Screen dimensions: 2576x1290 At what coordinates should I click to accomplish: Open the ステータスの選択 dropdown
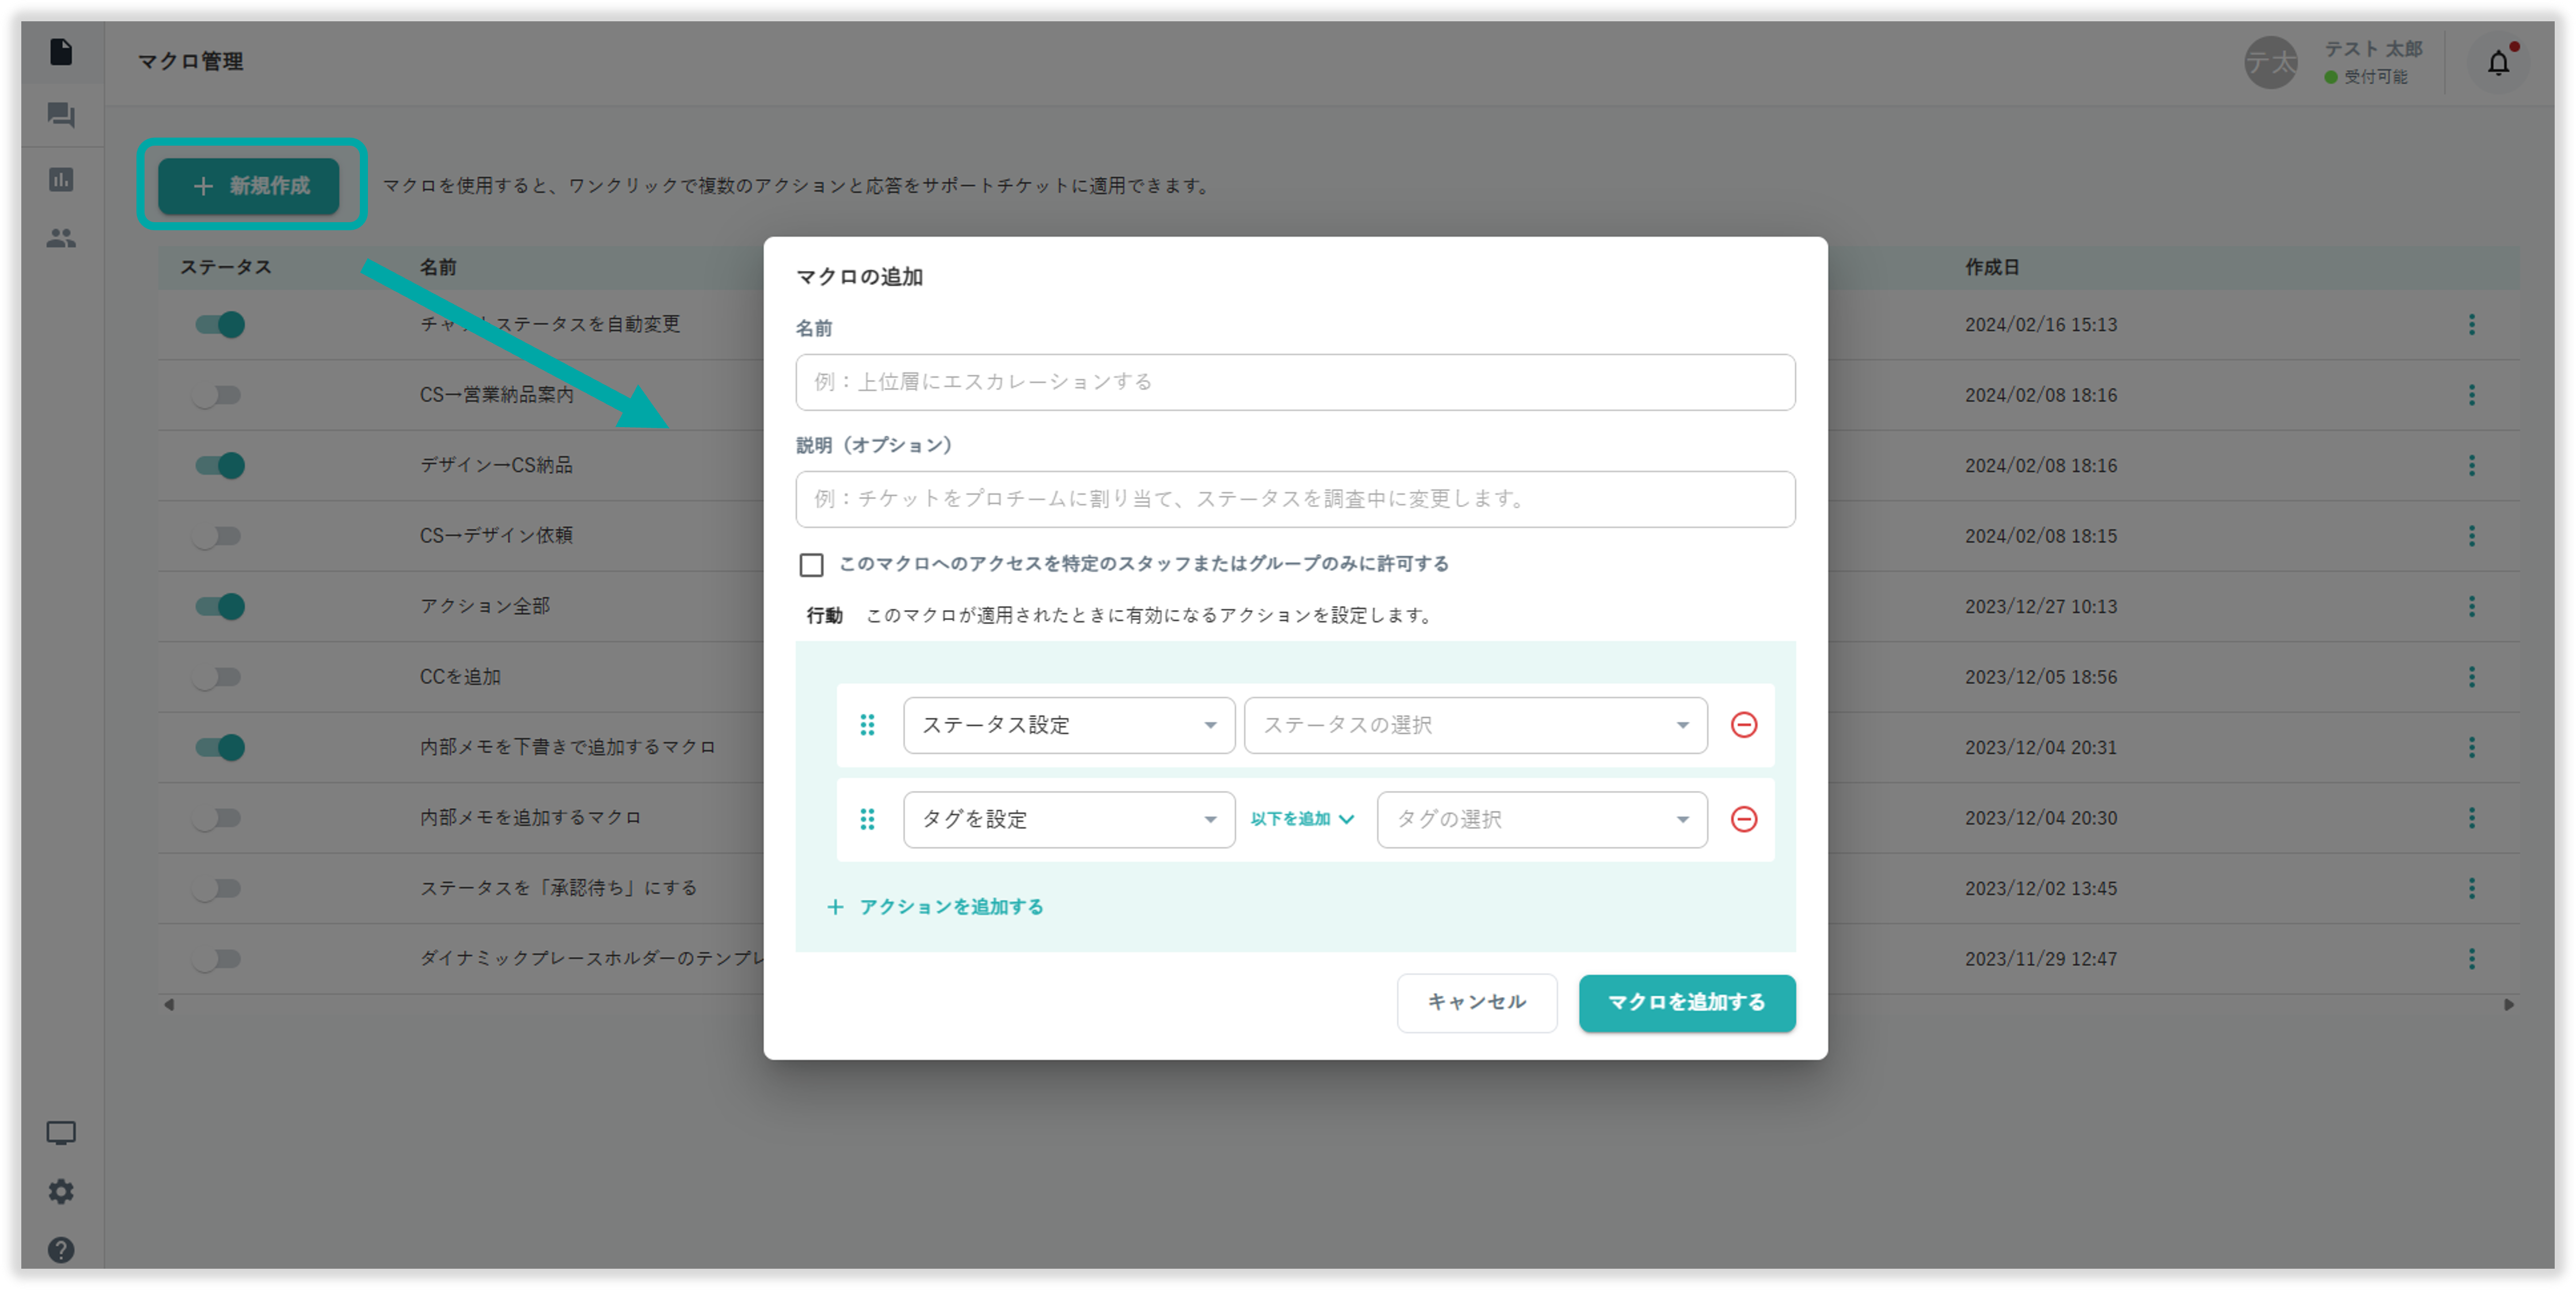[x=1475, y=725]
